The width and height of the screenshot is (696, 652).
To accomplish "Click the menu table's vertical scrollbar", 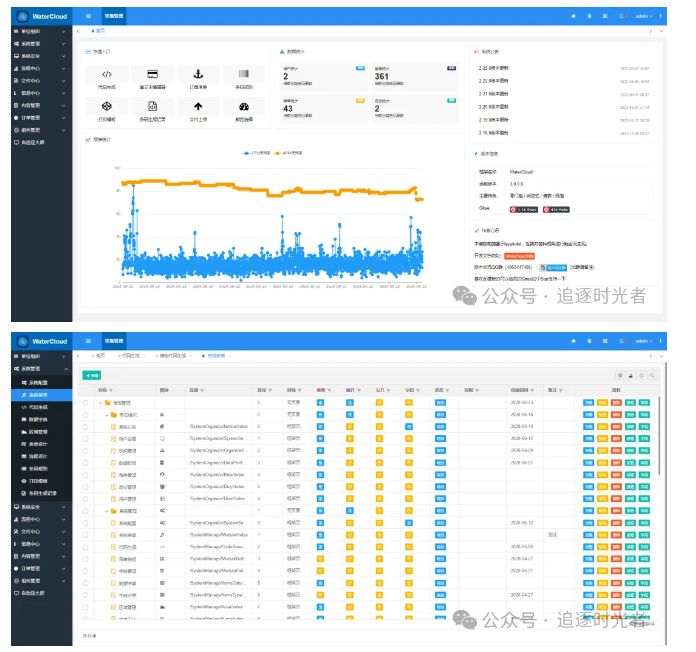I will [x=659, y=435].
